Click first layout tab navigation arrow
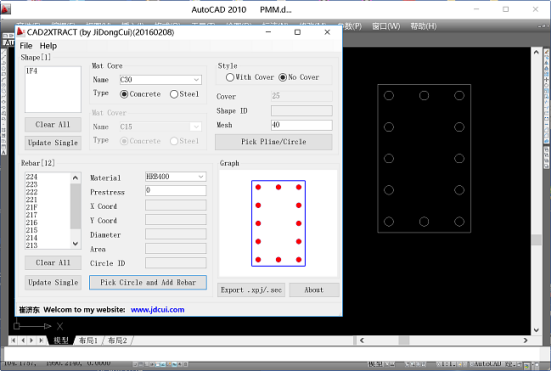551x371 pixels. pos(13,340)
